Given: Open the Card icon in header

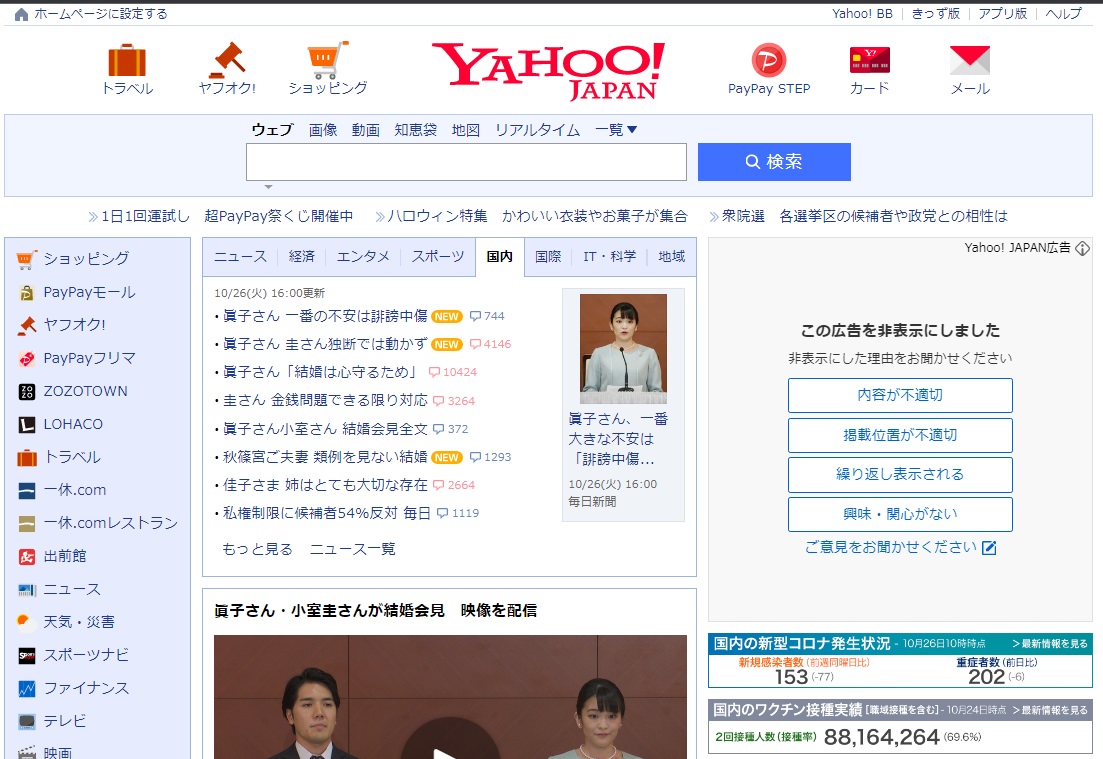Looking at the screenshot, I should tap(870, 60).
